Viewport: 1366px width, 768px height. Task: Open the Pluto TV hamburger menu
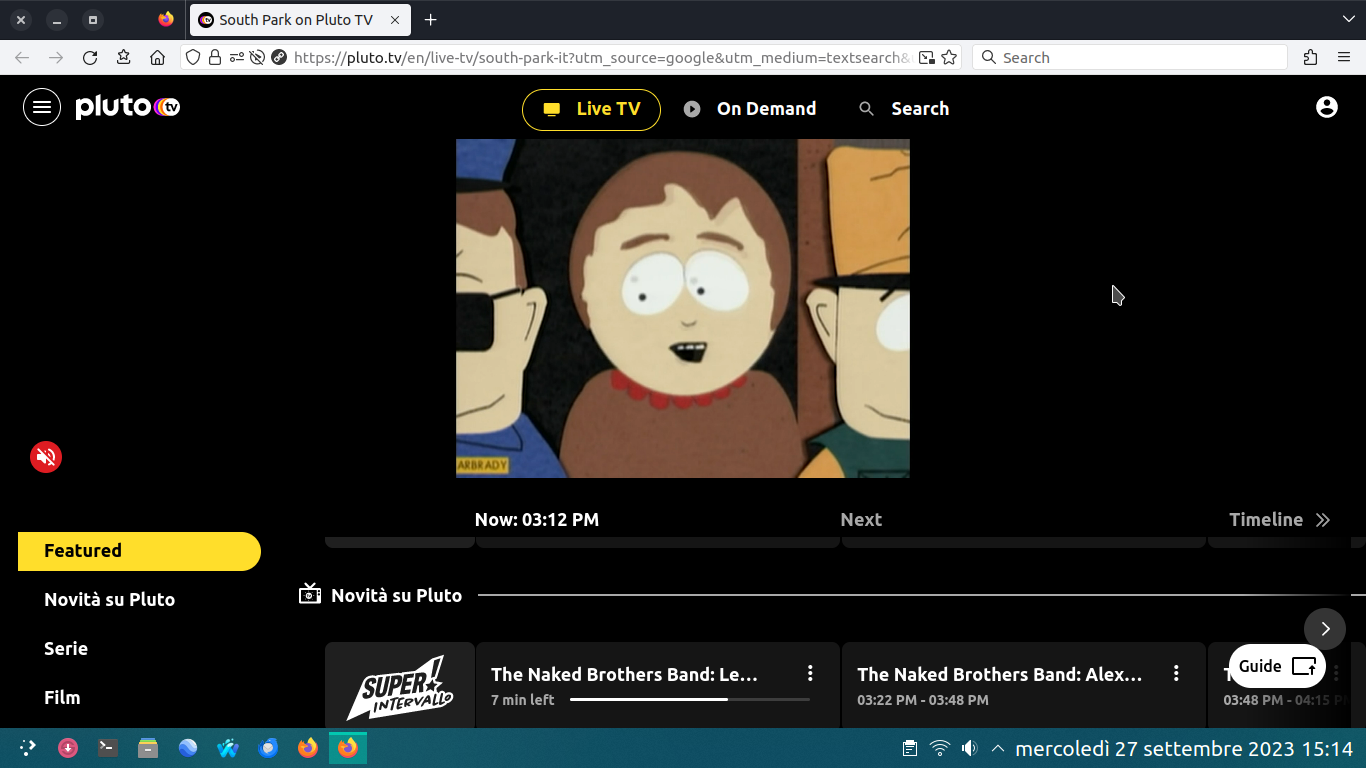[x=42, y=107]
